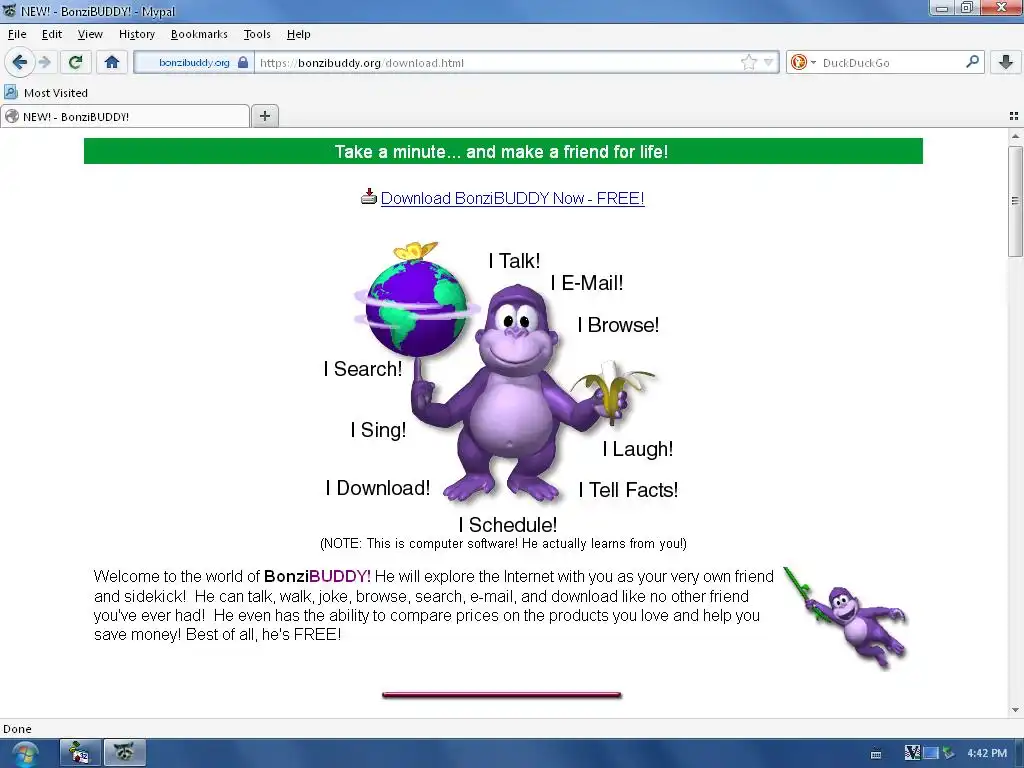The width and height of the screenshot is (1024, 768).
Task: Open Most Visited bookmarks folder
Action: (x=46, y=93)
